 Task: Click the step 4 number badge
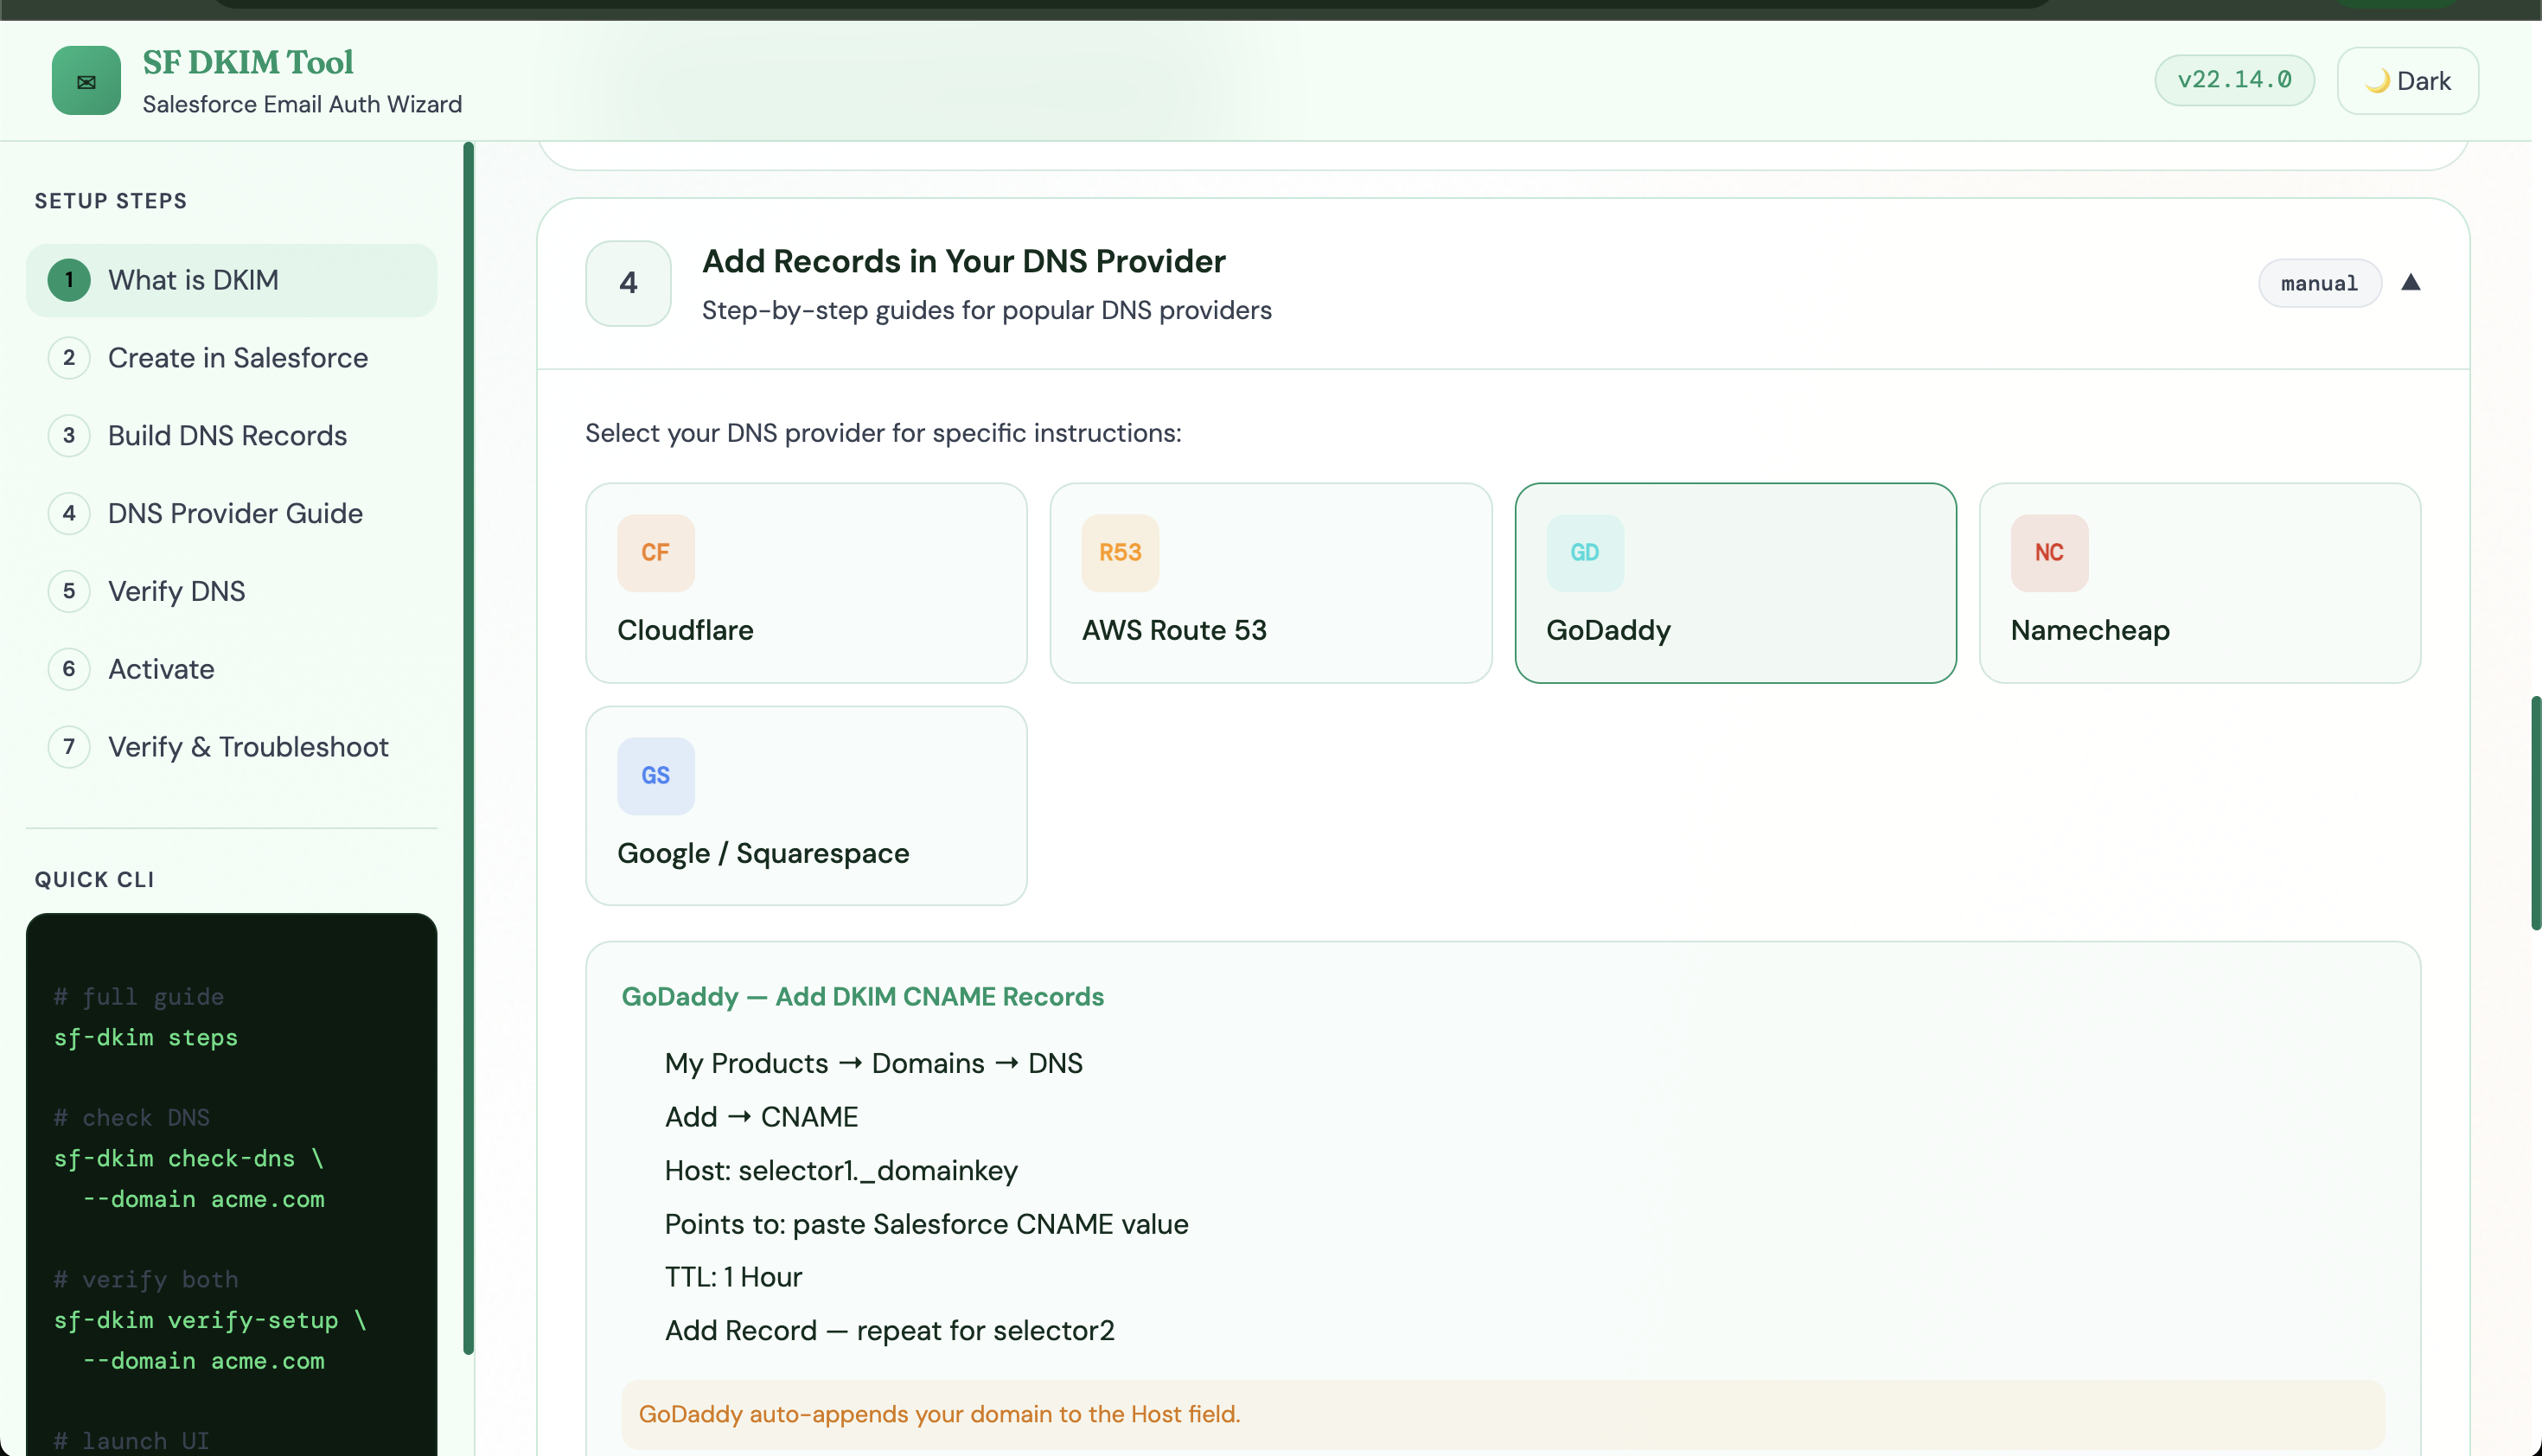(x=628, y=283)
